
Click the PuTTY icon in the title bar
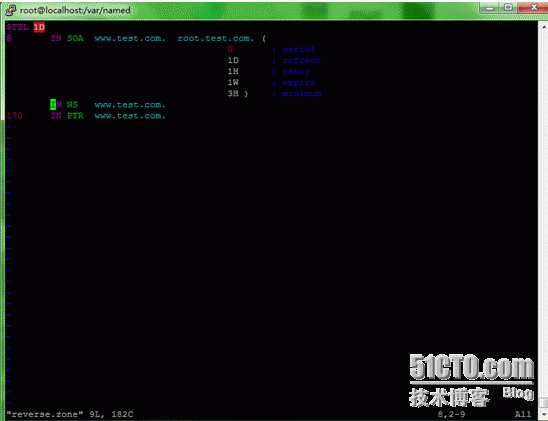coord(10,10)
